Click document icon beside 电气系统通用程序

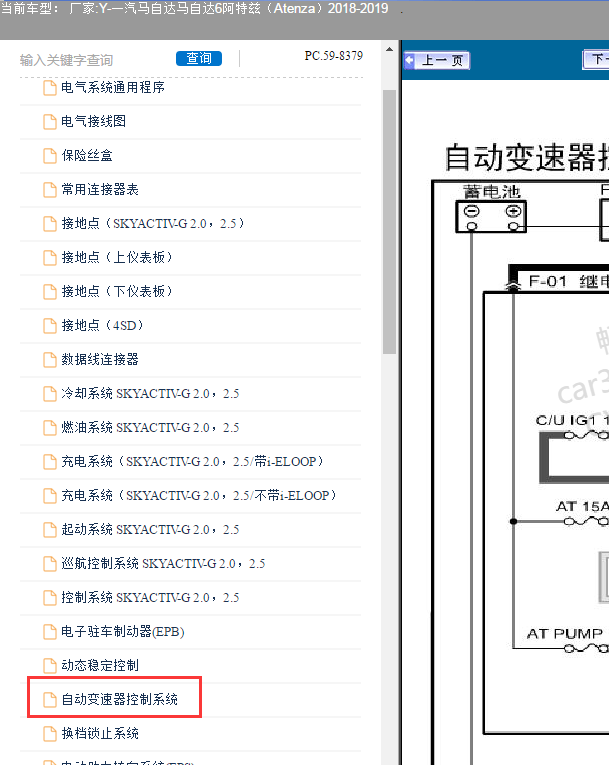[50, 88]
